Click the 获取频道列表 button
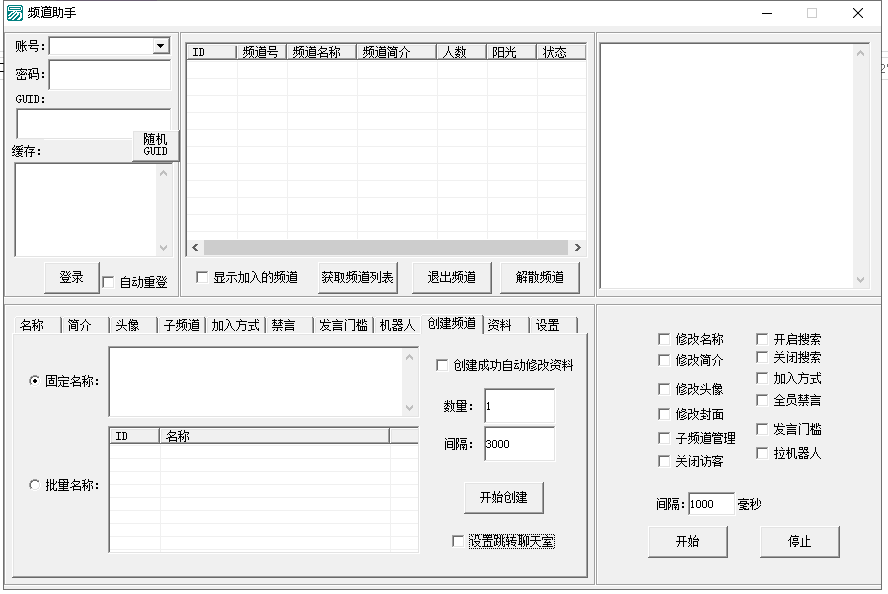The image size is (888, 594). [357, 277]
